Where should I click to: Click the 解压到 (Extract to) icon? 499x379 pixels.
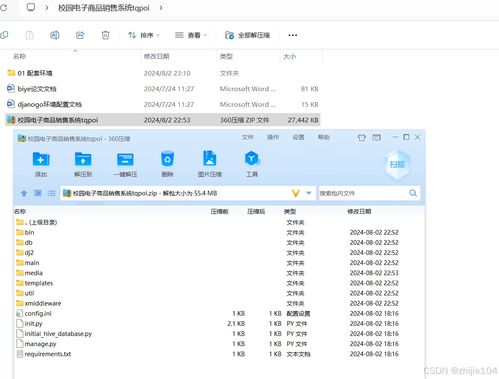click(83, 160)
